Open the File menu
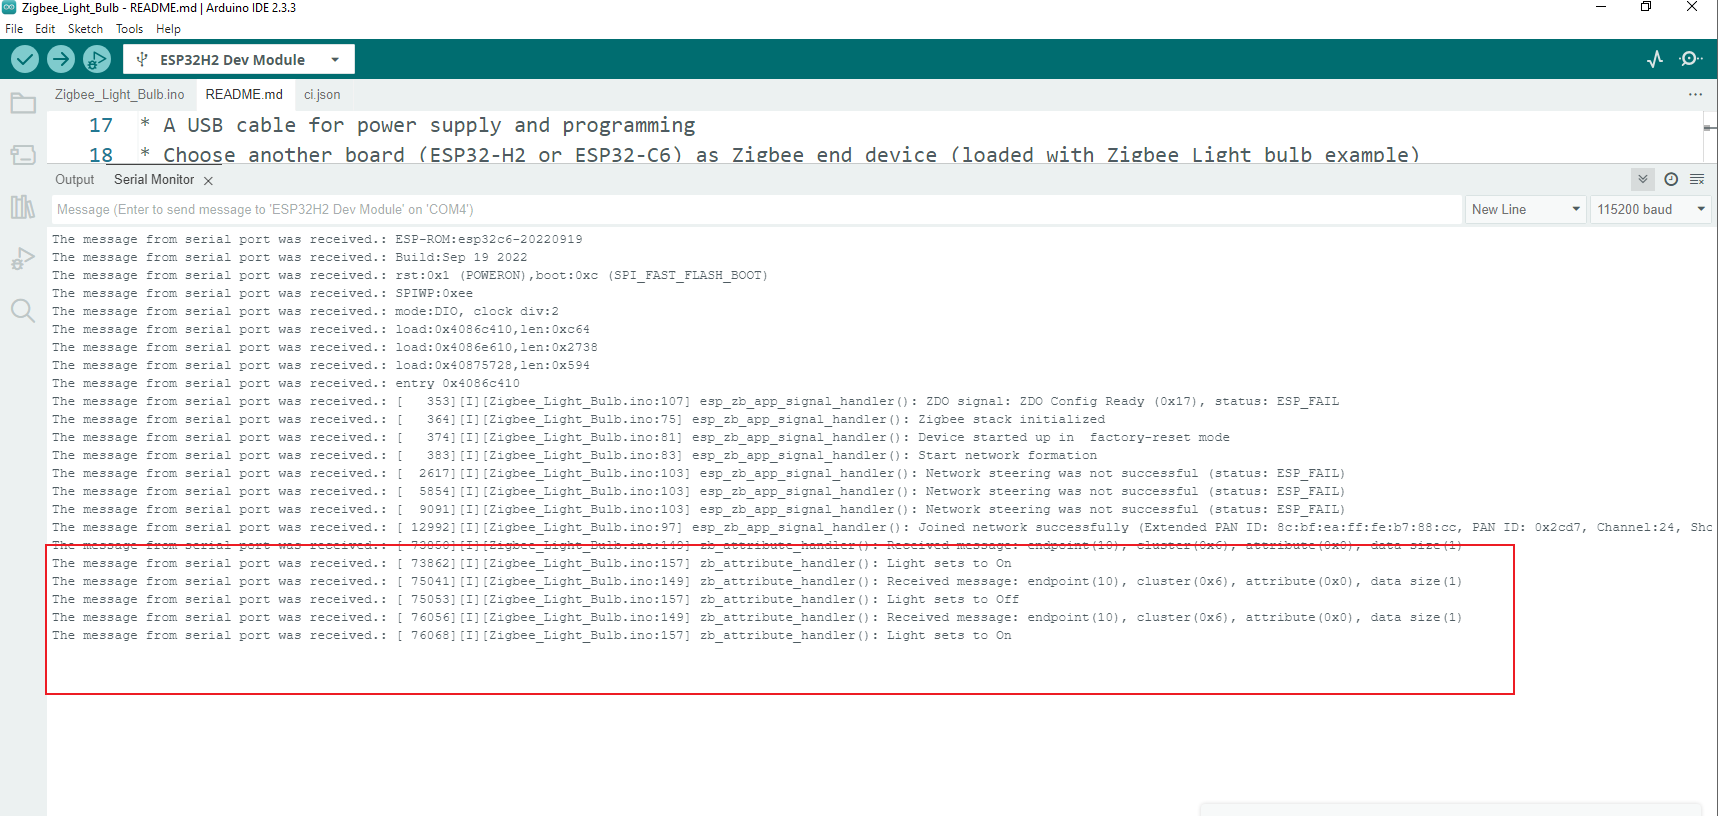This screenshot has width=1718, height=816. click(x=14, y=29)
